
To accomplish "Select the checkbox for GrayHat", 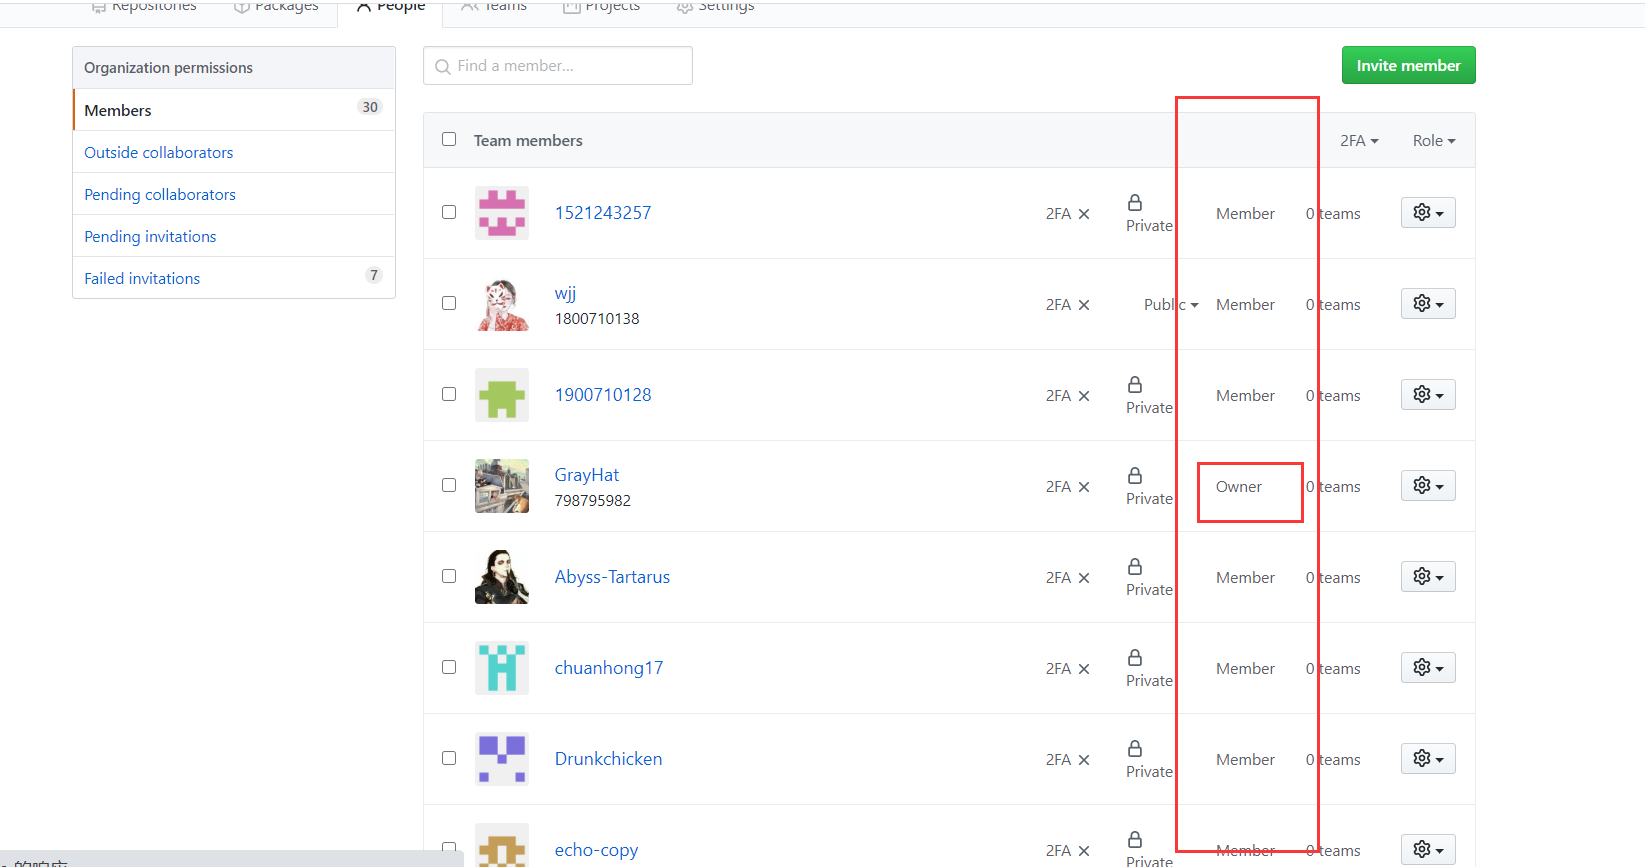I will 449,485.
